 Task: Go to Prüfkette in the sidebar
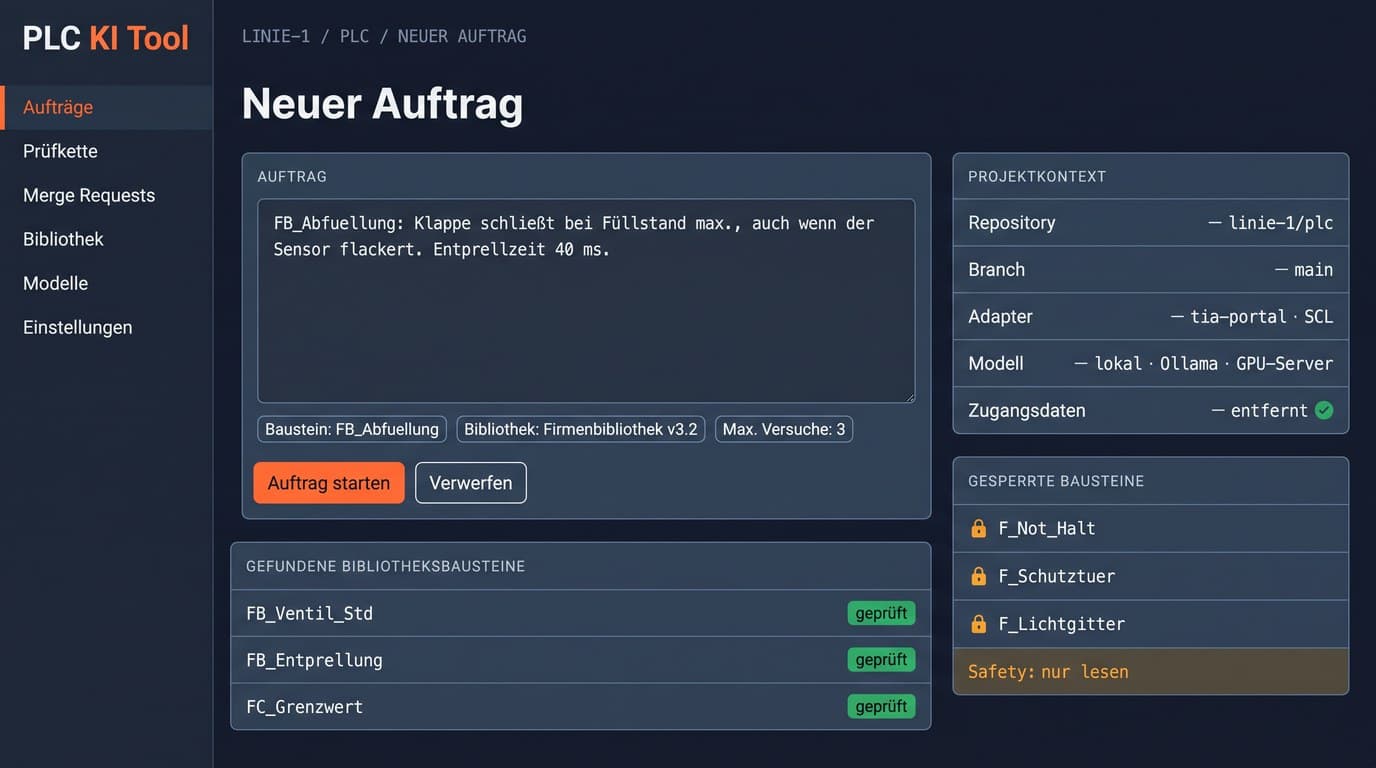106,151
